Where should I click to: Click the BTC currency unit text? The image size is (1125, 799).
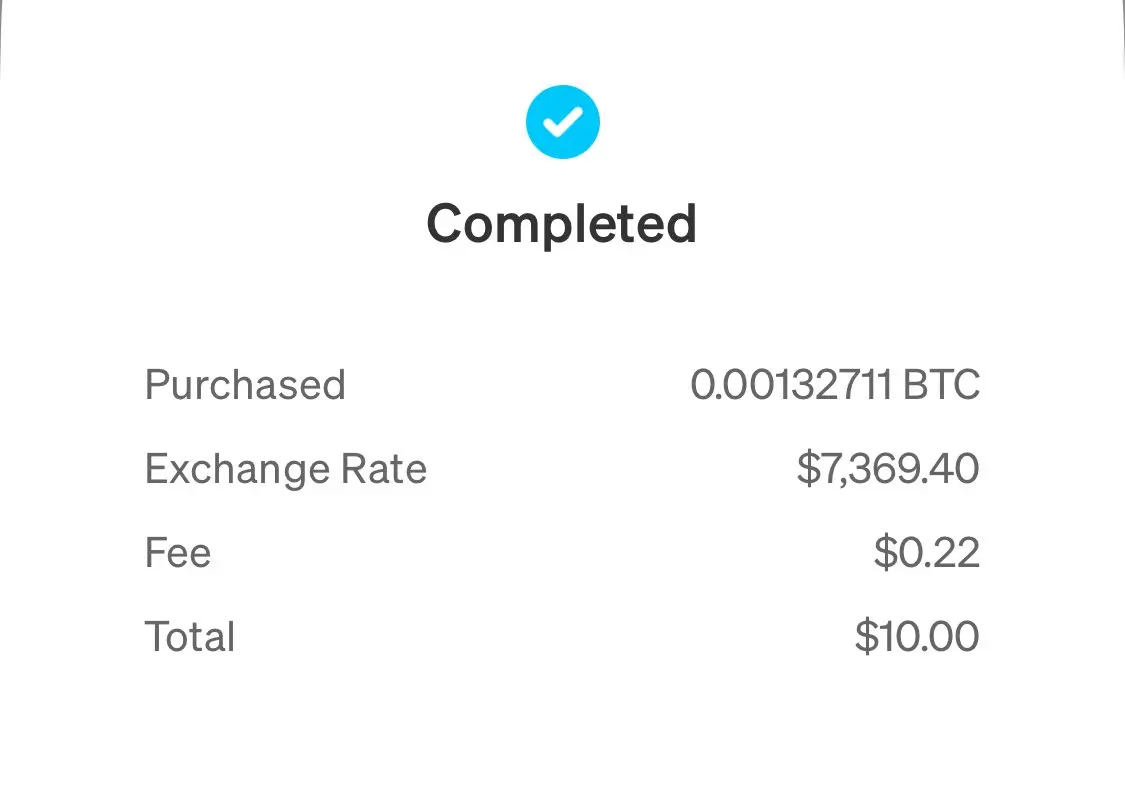coord(941,384)
